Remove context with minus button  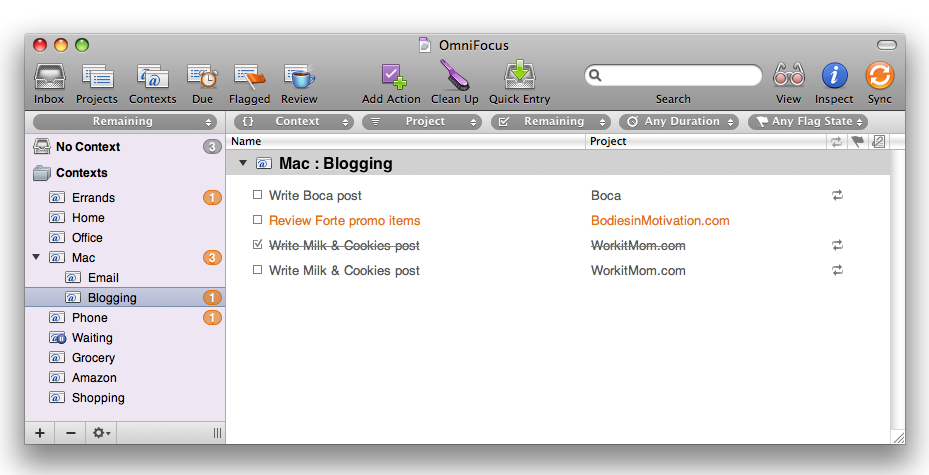71,433
